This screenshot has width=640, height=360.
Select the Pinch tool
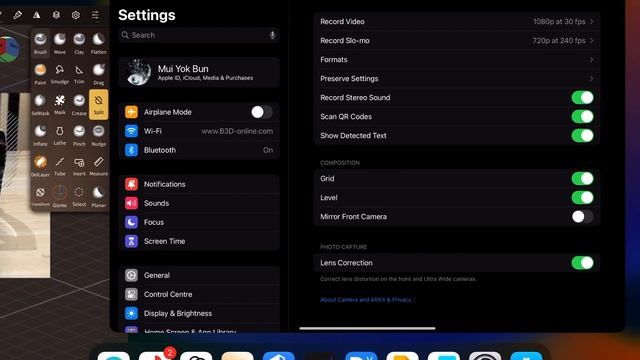click(79, 135)
